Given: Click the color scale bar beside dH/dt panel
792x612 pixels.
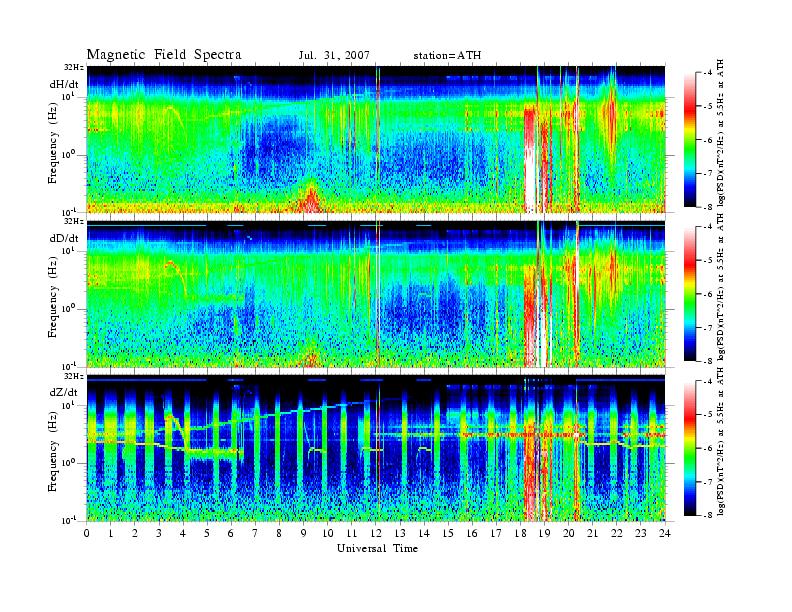Looking at the screenshot, I should pyautogui.click(x=689, y=139).
